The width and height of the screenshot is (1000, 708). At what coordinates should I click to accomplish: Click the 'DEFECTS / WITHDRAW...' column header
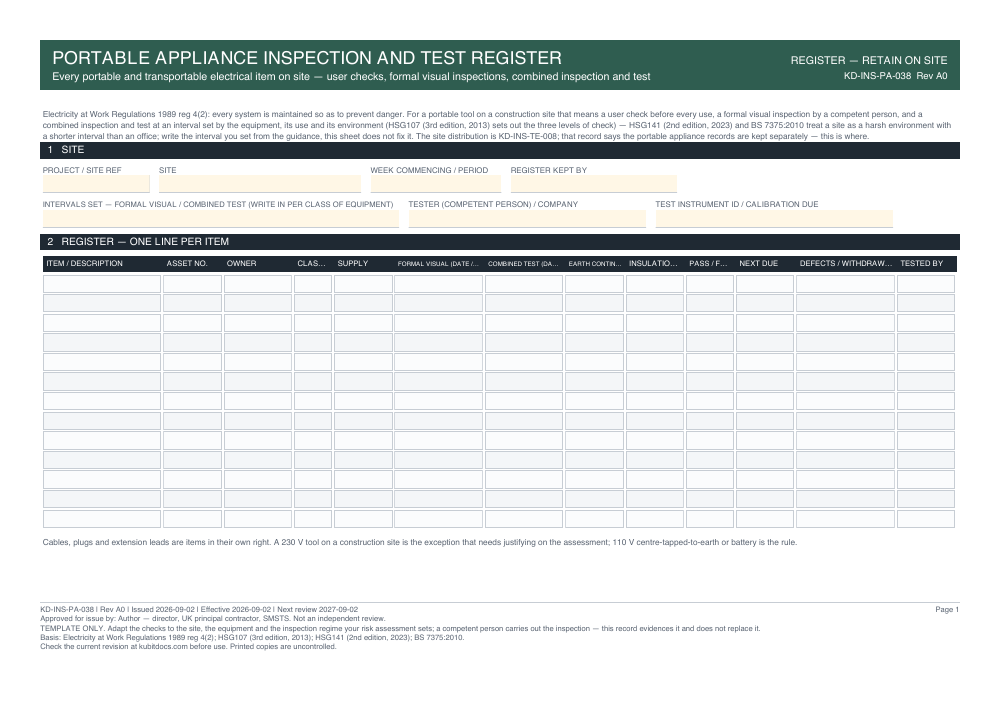pyautogui.click(x=846, y=263)
